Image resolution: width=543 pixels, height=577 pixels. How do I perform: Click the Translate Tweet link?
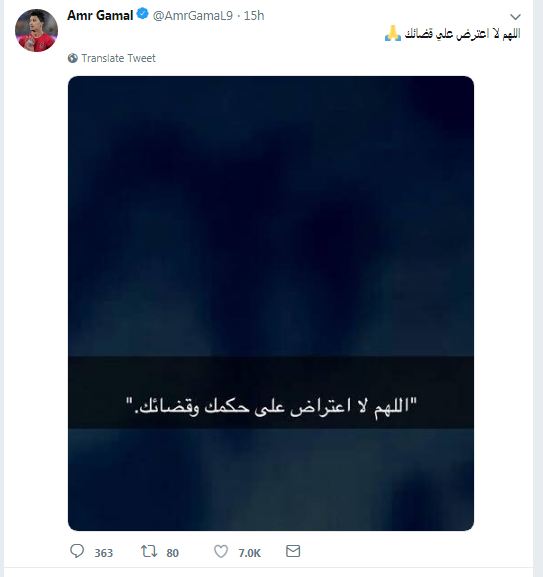click(118, 58)
